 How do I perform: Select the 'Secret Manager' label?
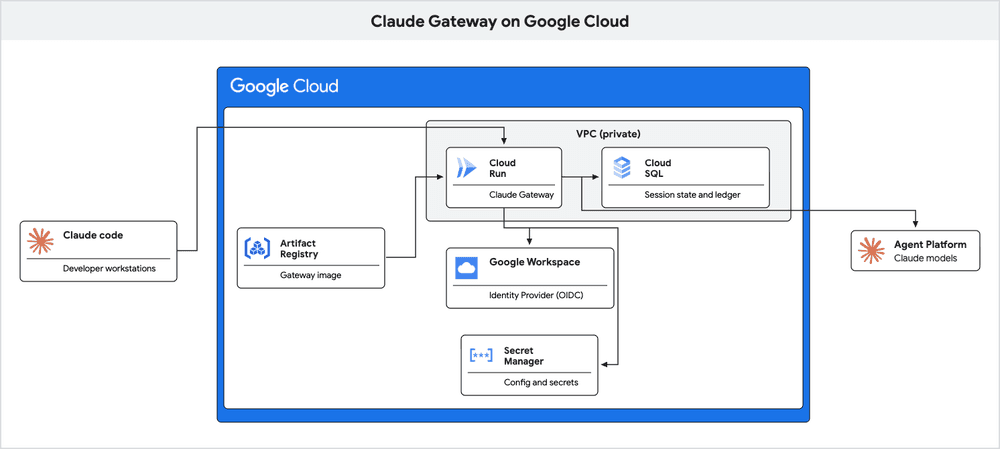click(x=524, y=356)
